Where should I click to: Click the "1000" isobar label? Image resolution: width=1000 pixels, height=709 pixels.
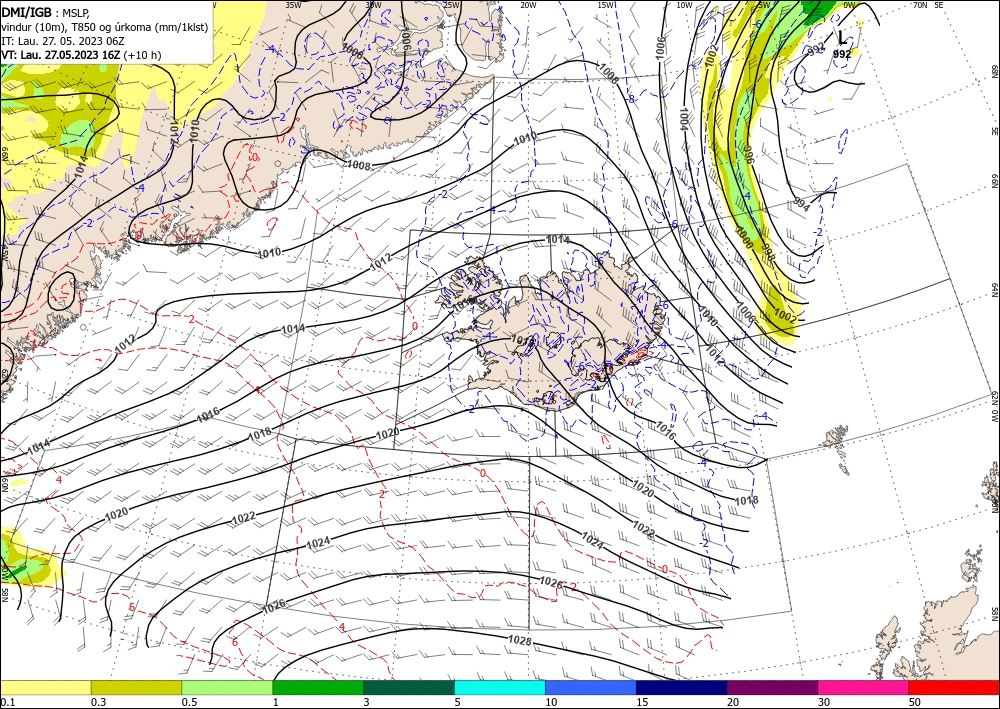(744, 238)
